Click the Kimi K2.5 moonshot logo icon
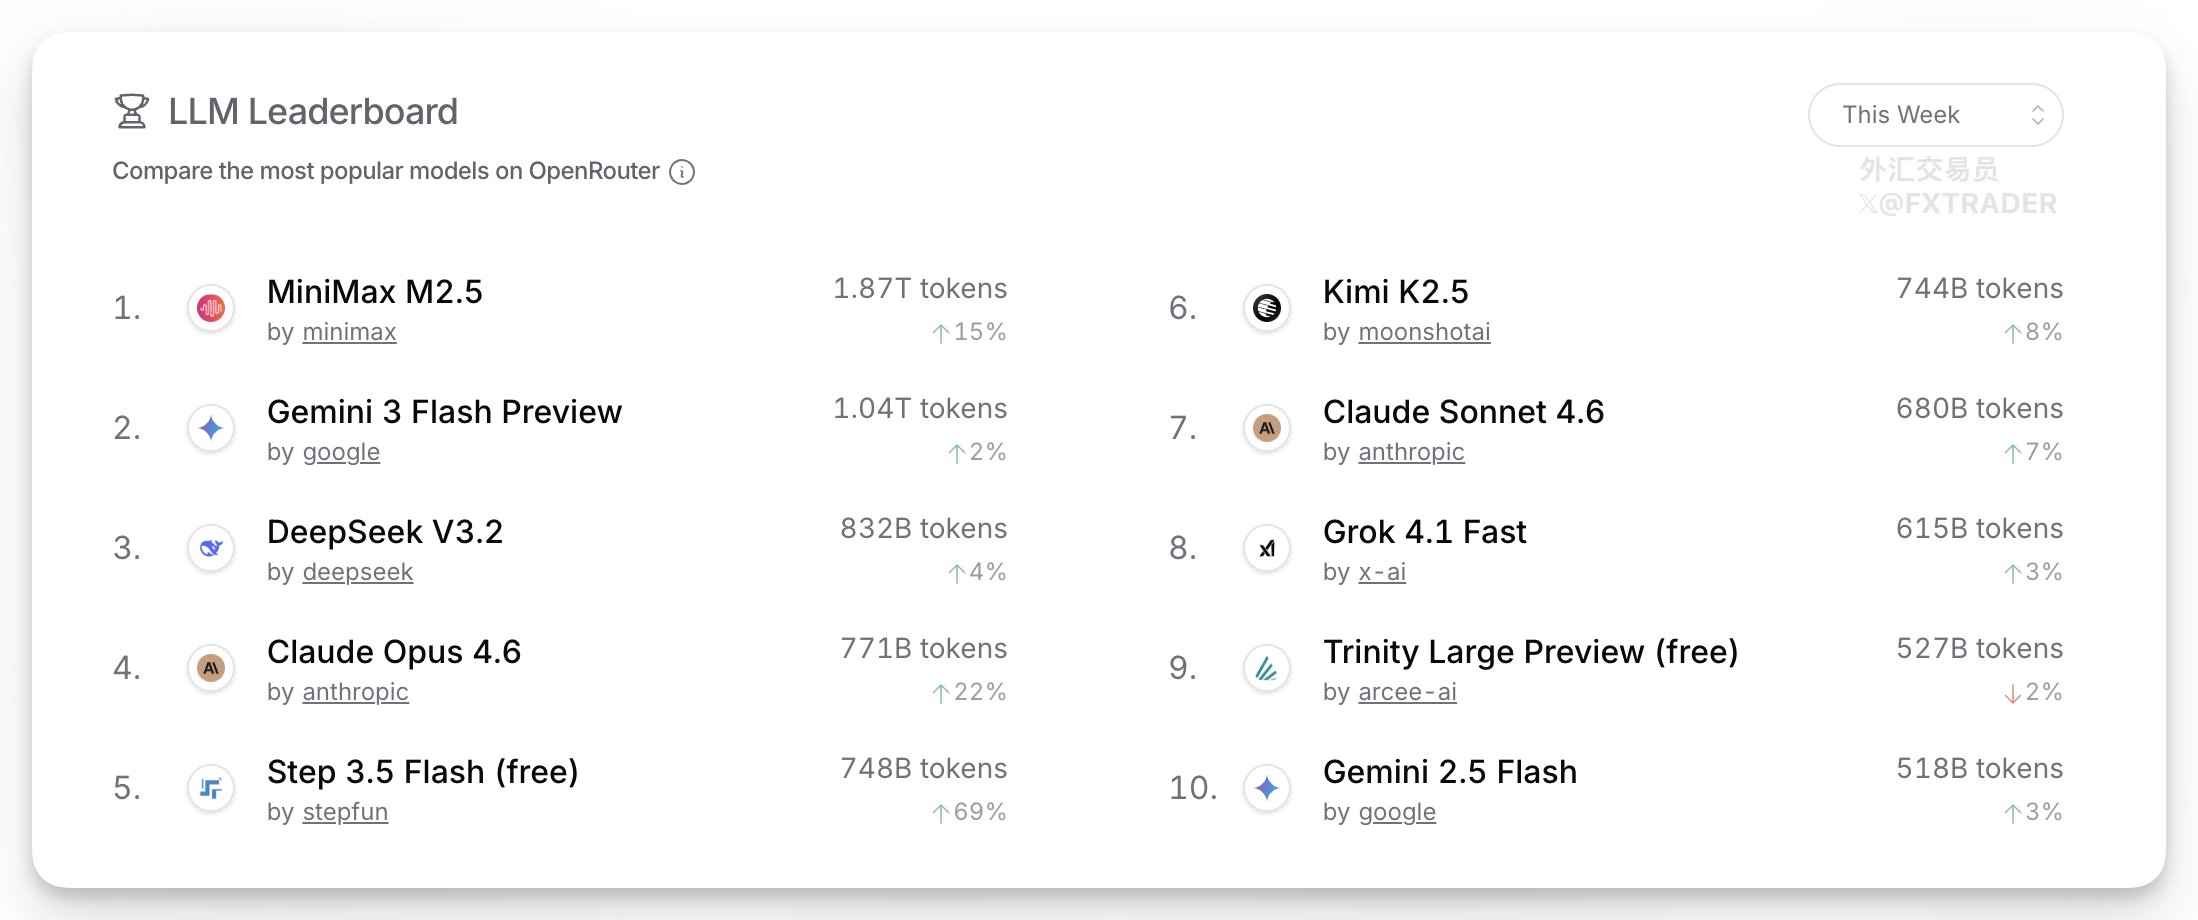2198x920 pixels. (x=1267, y=308)
